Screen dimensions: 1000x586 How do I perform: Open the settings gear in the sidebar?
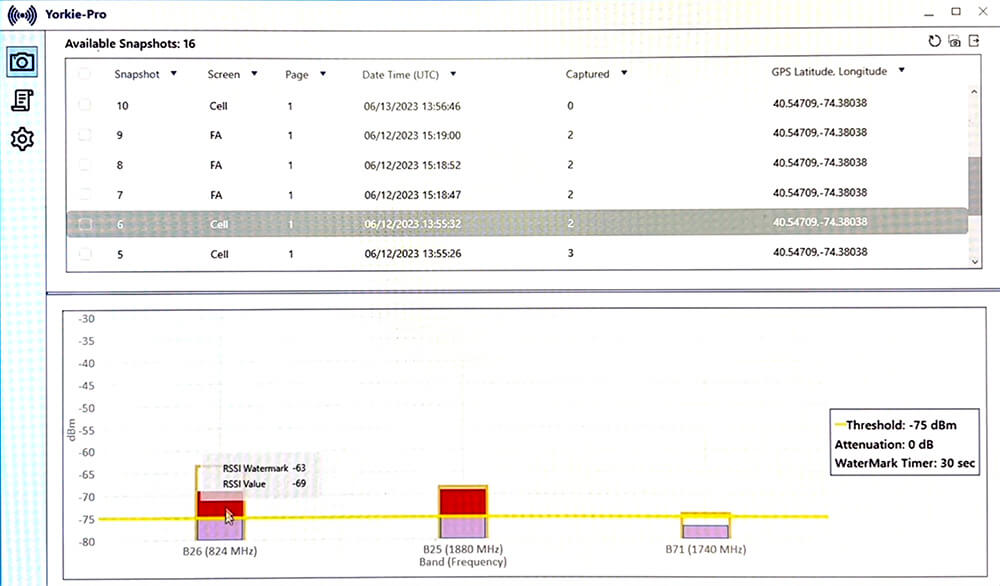tap(22, 139)
